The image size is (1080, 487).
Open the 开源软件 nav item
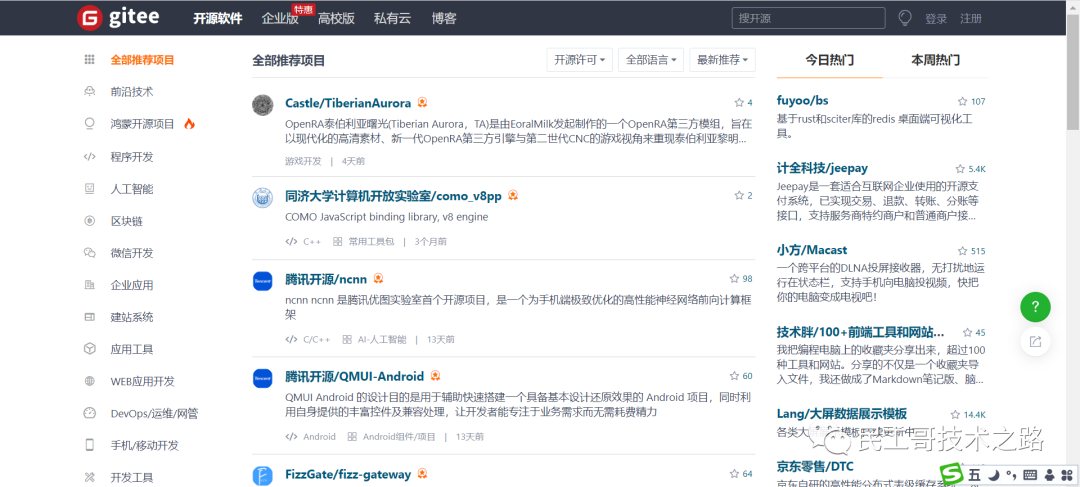[x=218, y=19]
